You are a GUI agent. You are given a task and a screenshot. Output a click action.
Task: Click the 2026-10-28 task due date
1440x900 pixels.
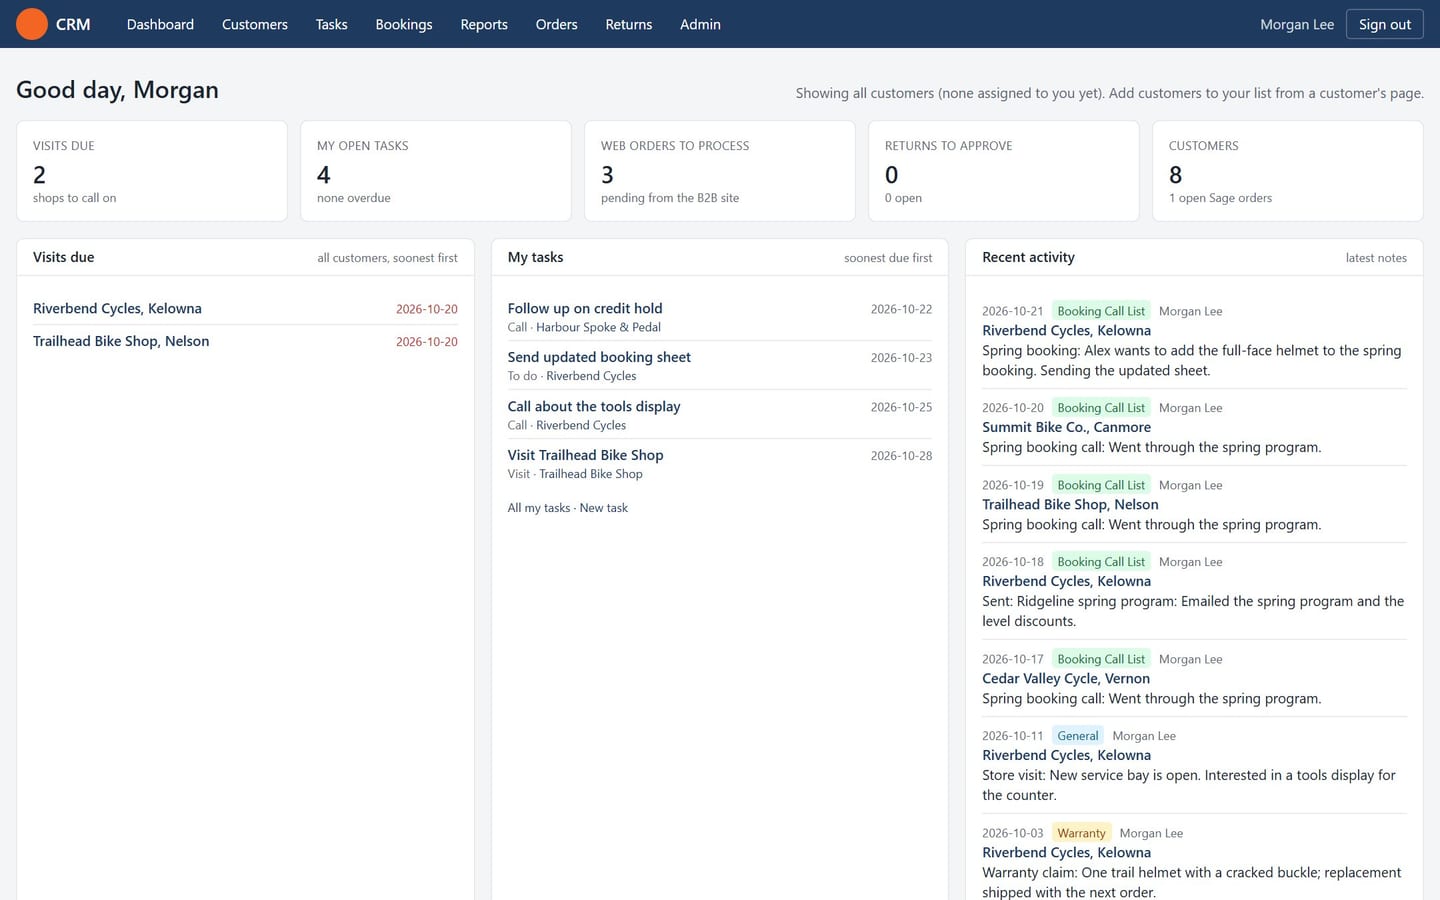(901, 455)
